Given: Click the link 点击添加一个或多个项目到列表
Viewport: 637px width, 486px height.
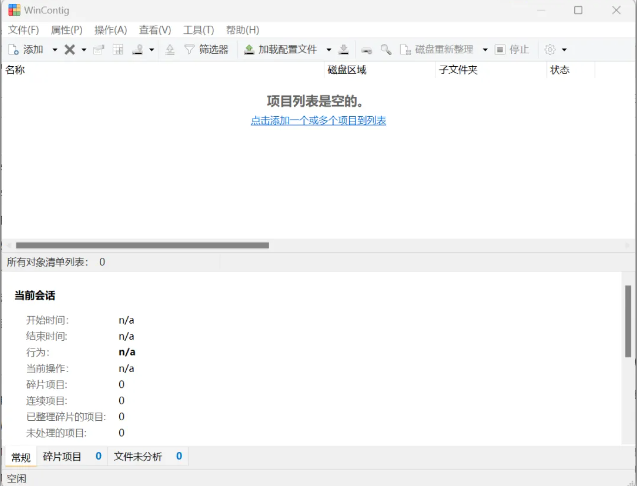Looking at the screenshot, I should [x=318, y=120].
